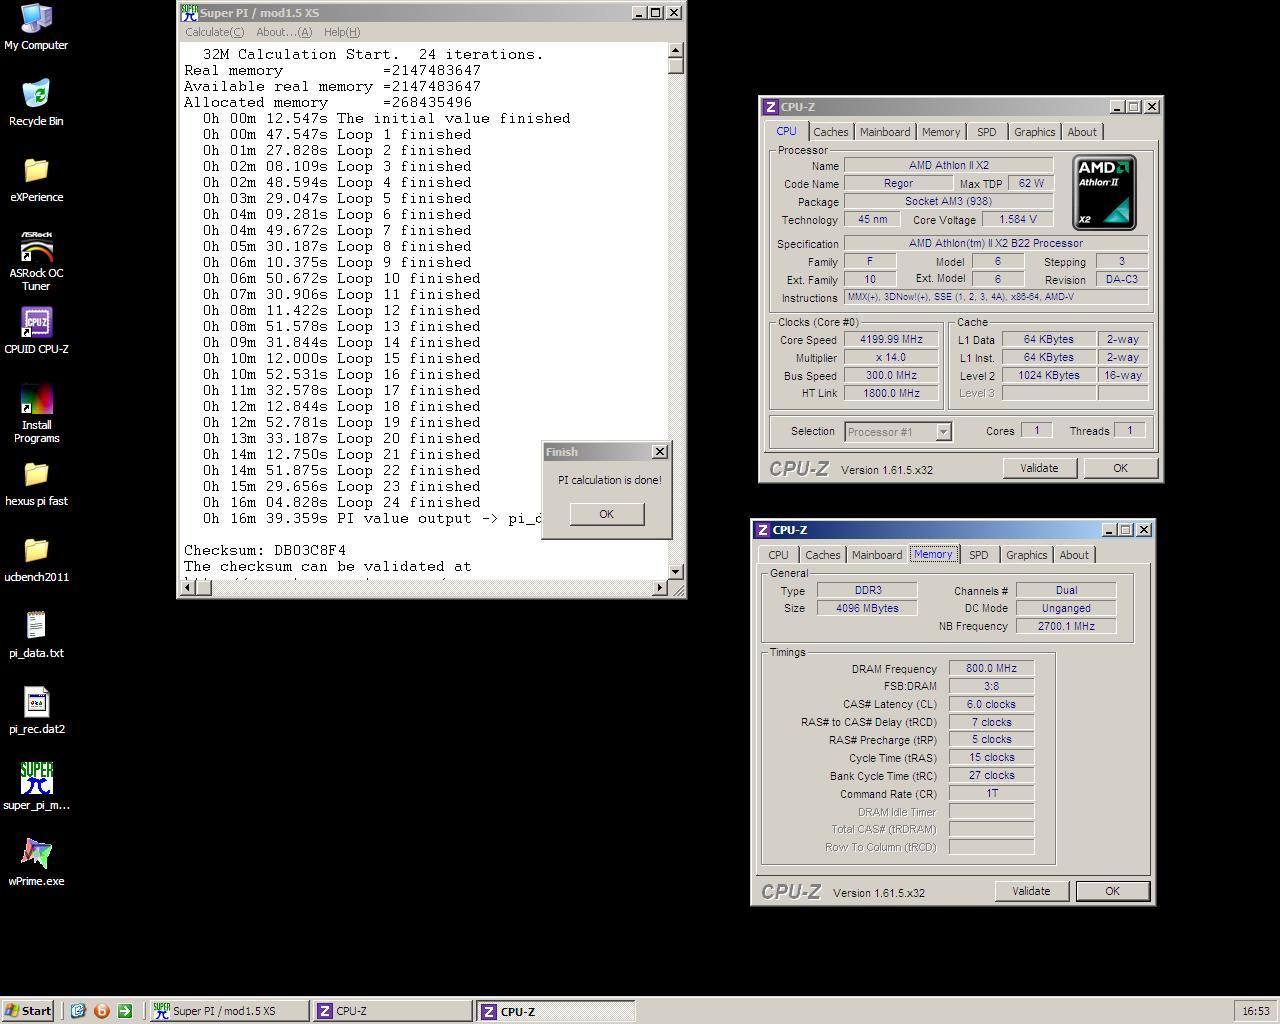The image size is (1280, 1024).
Task: Switch to Memory tab in upper CPU-Z
Action: pyautogui.click(x=941, y=132)
